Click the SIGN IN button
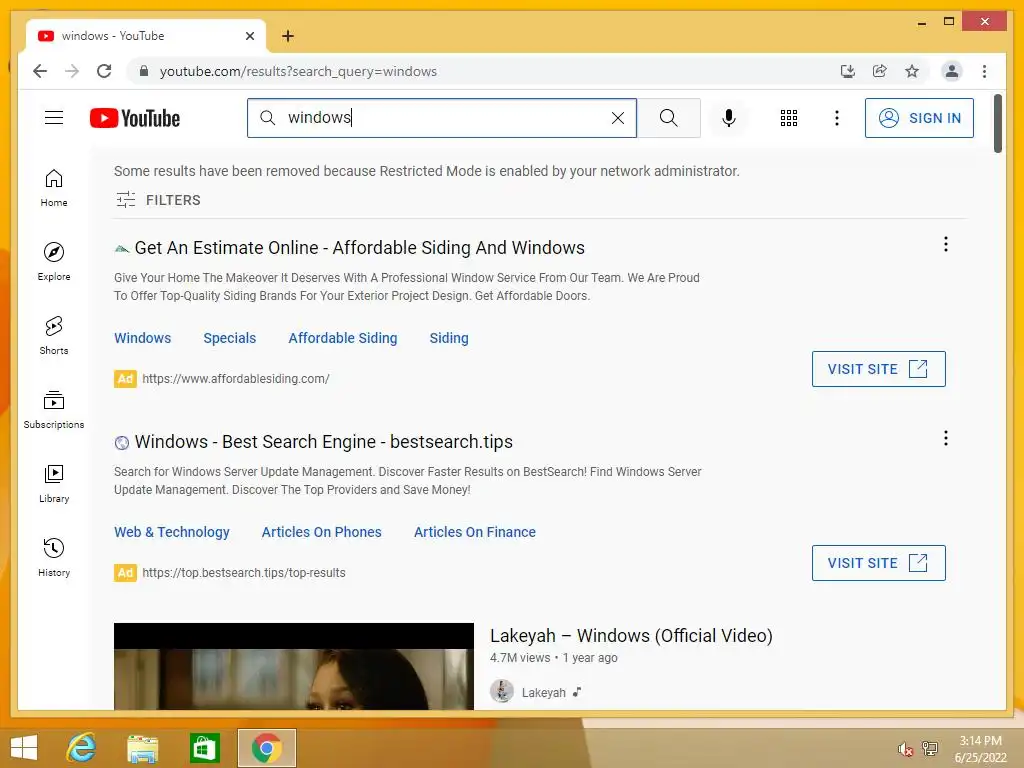The height and width of the screenshot is (768, 1024). (x=918, y=118)
